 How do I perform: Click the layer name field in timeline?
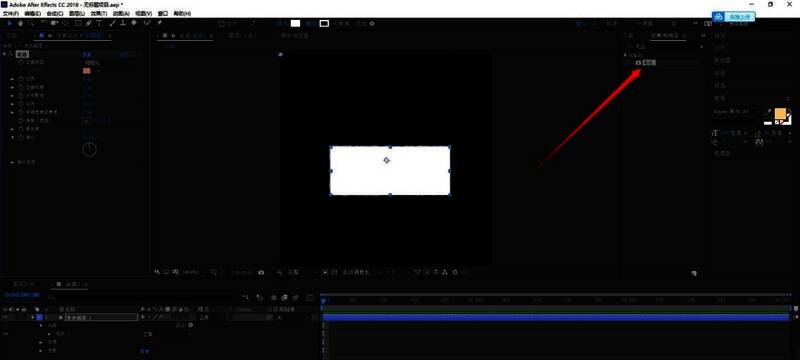pyautogui.click(x=101, y=317)
